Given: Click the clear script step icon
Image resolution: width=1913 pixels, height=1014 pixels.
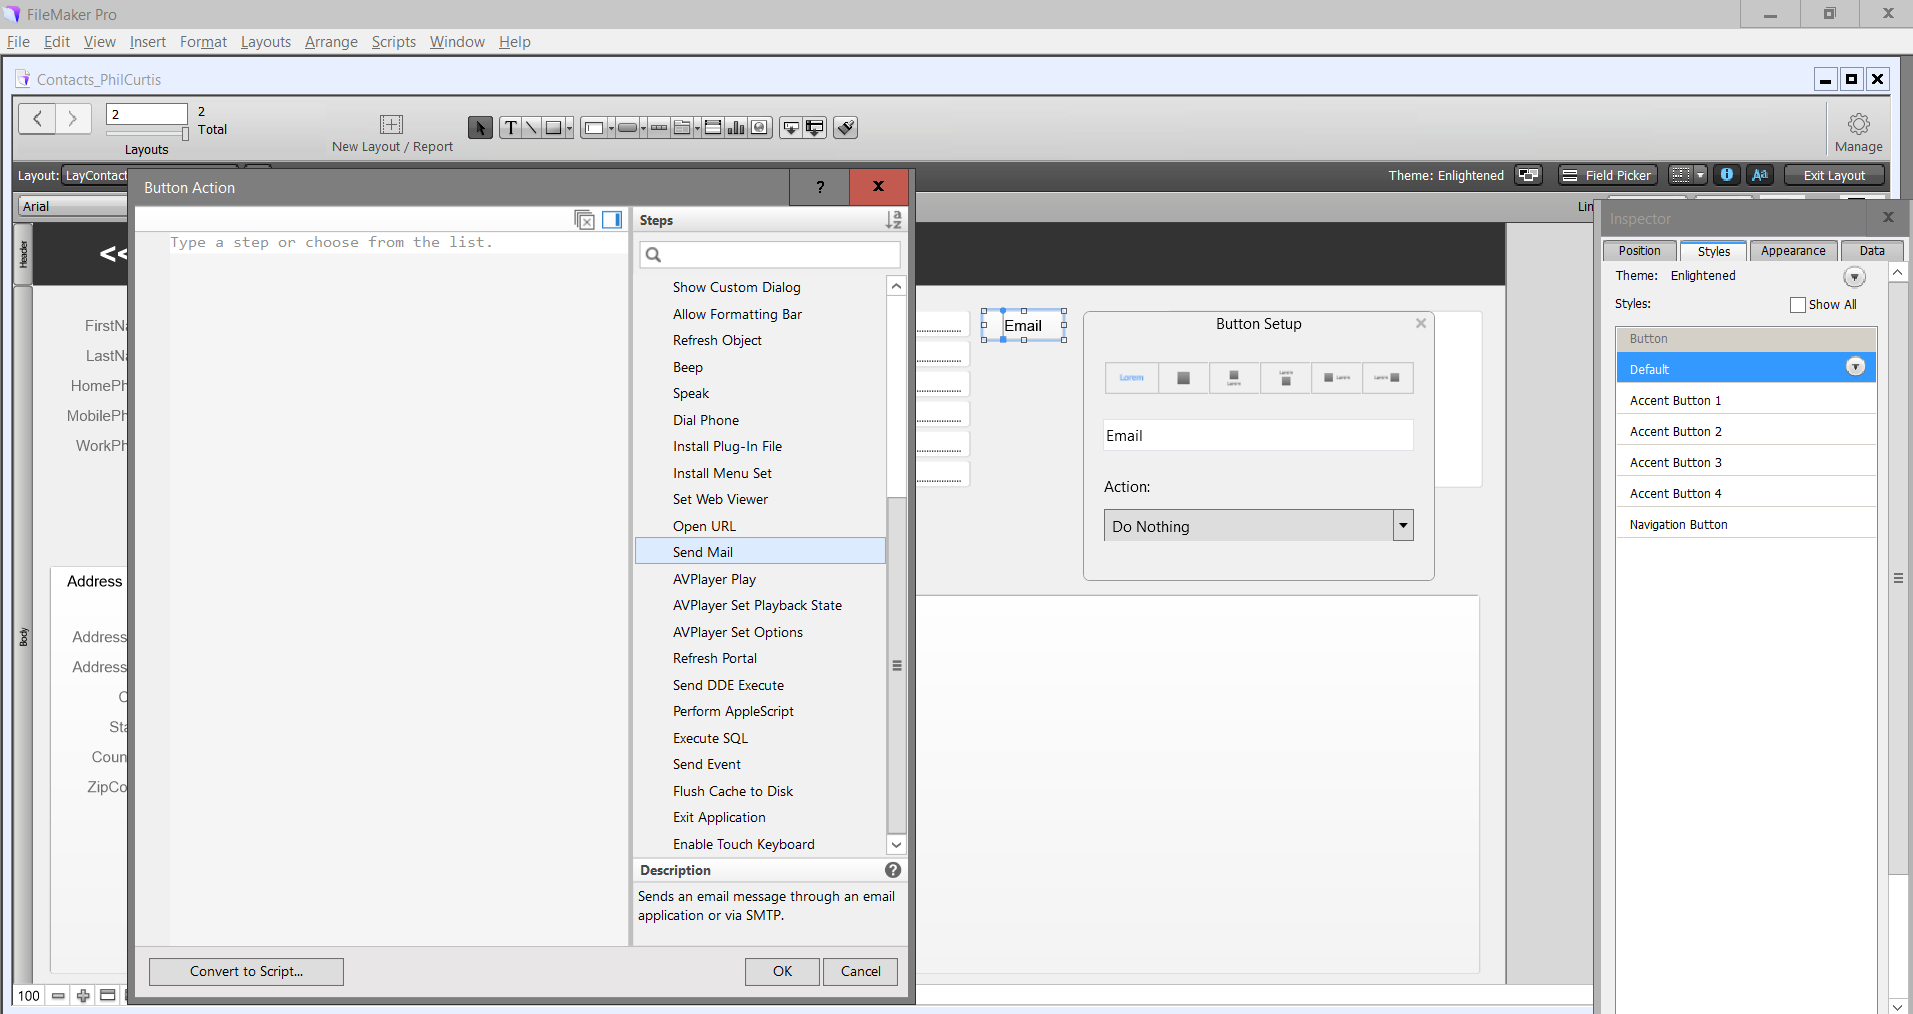Looking at the screenshot, I should point(585,220).
